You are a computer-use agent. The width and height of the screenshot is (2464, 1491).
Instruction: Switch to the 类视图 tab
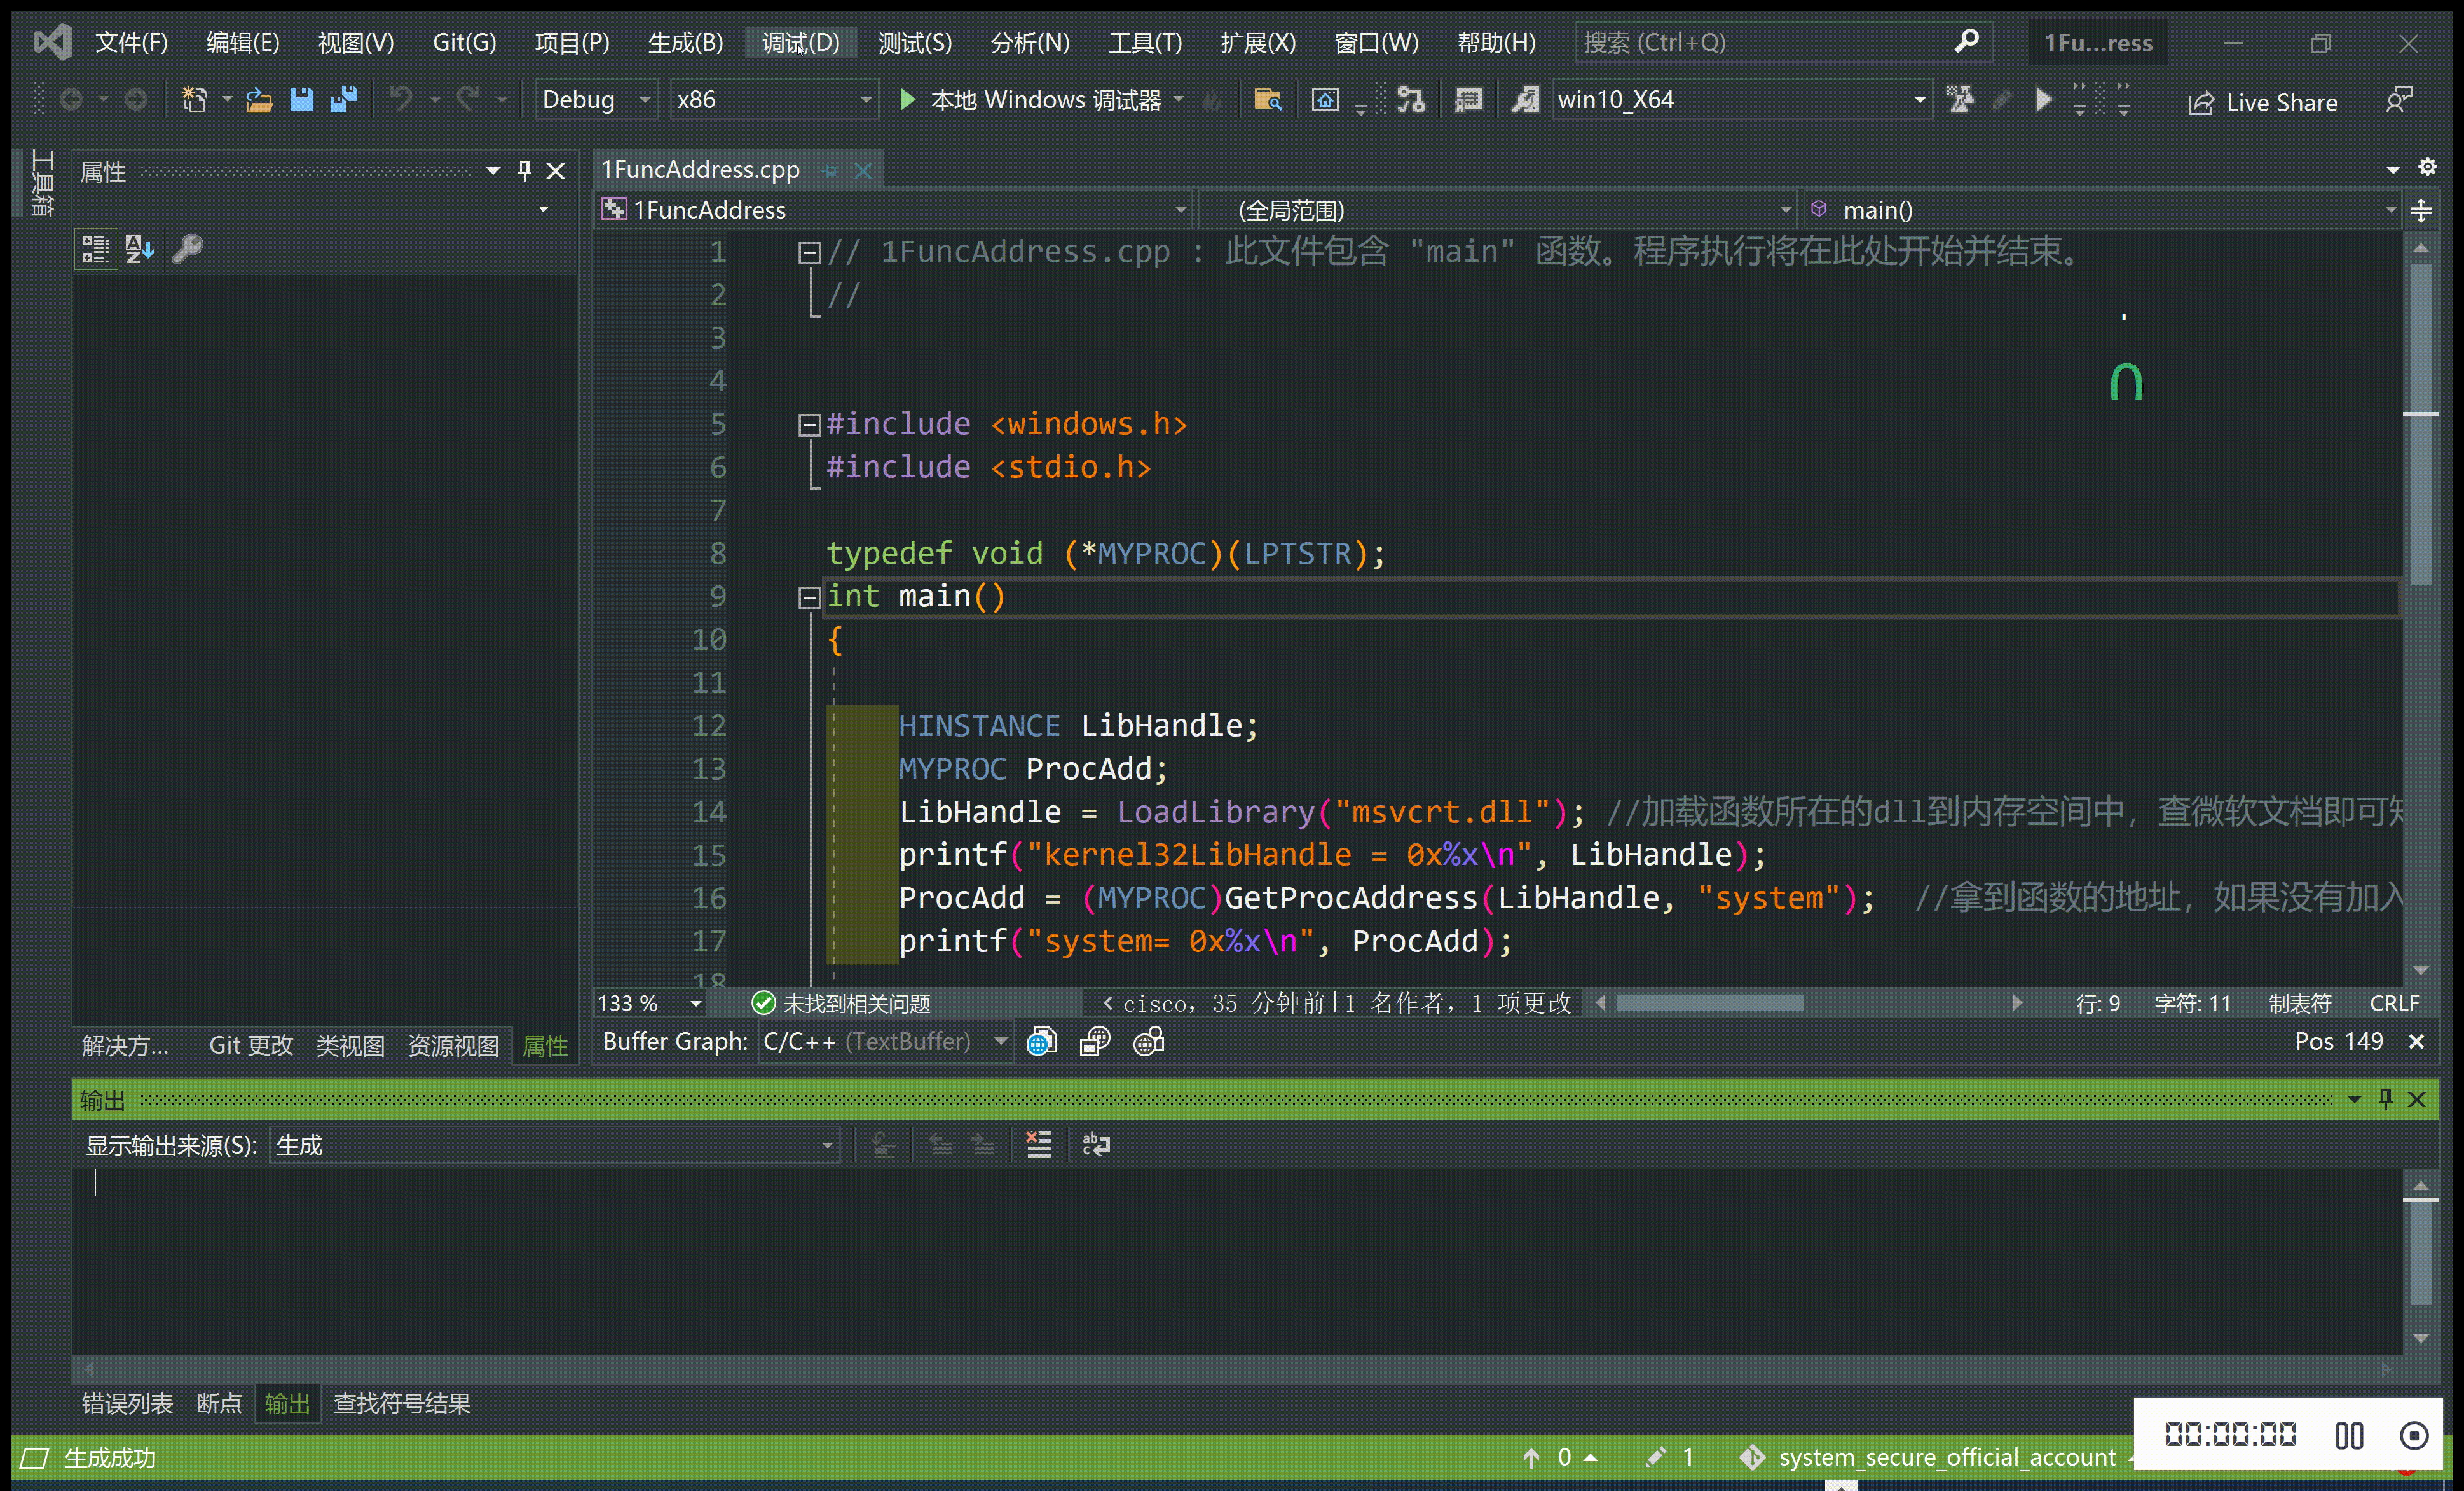(x=350, y=1046)
